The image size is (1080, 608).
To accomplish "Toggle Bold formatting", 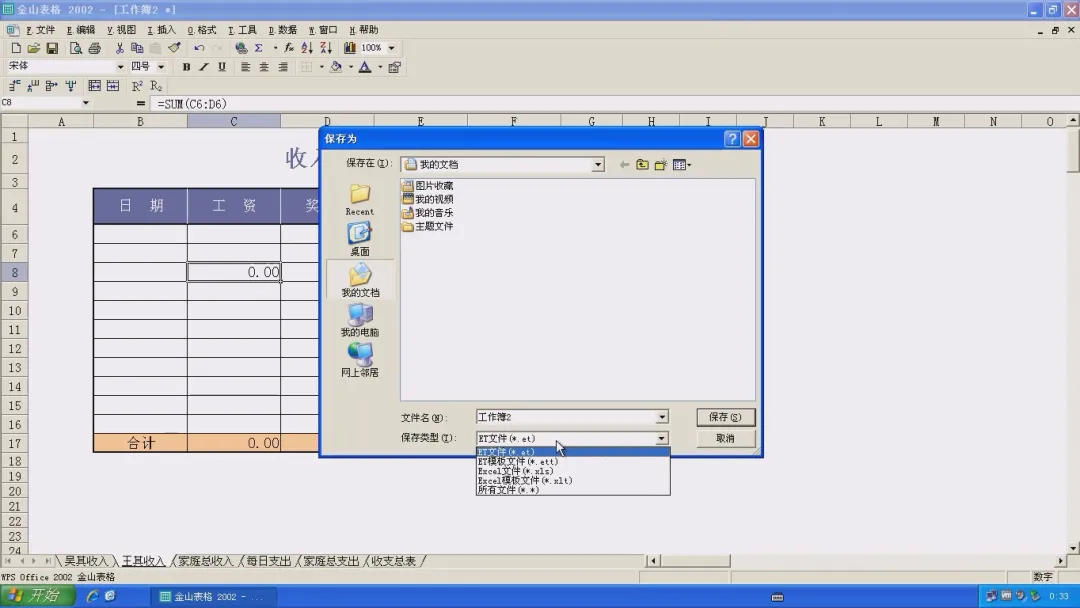I will [x=186, y=67].
